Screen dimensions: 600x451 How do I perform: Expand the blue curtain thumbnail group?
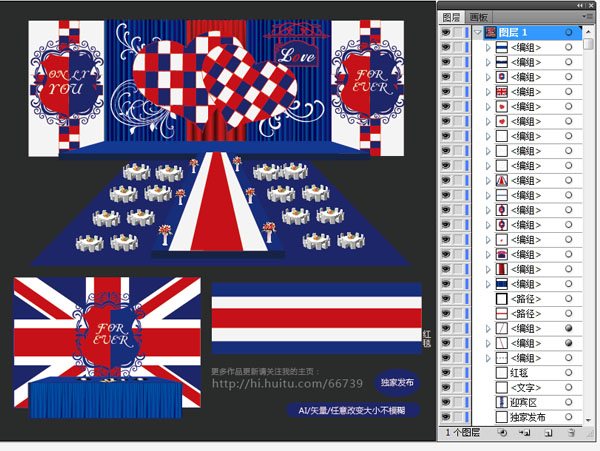pyautogui.click(x=488, y=284)
